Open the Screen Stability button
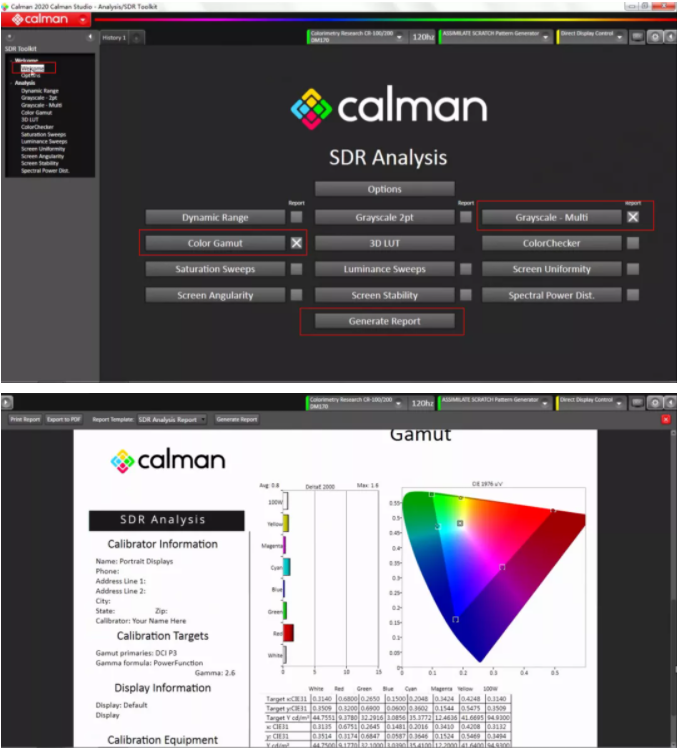This screenshot has height=748, width=677. click(385, 295)
